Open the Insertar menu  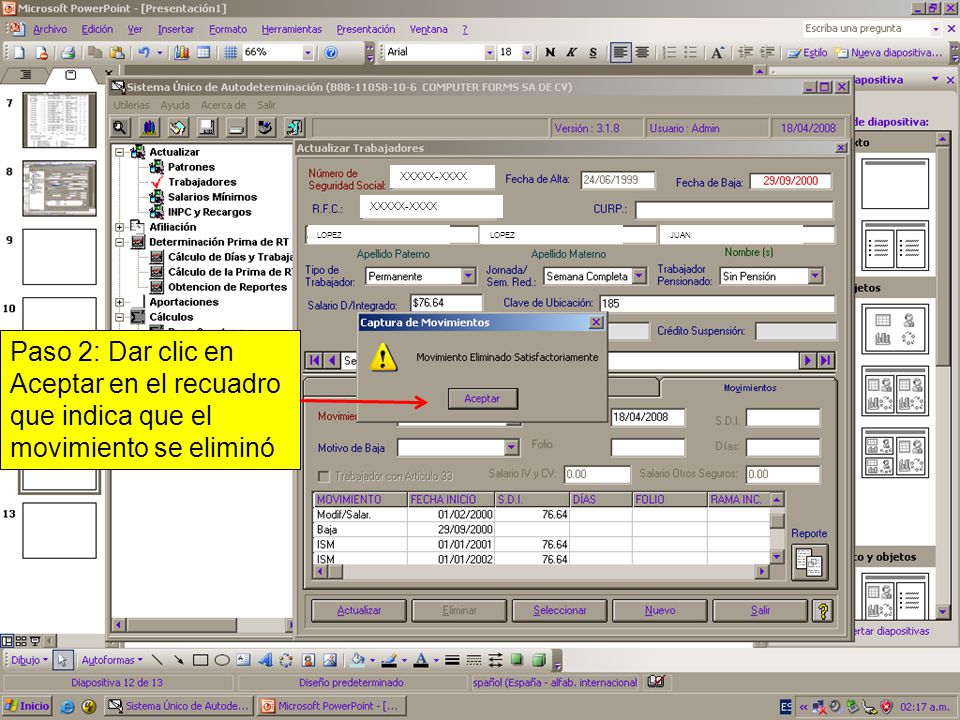(x=176, y=29)
